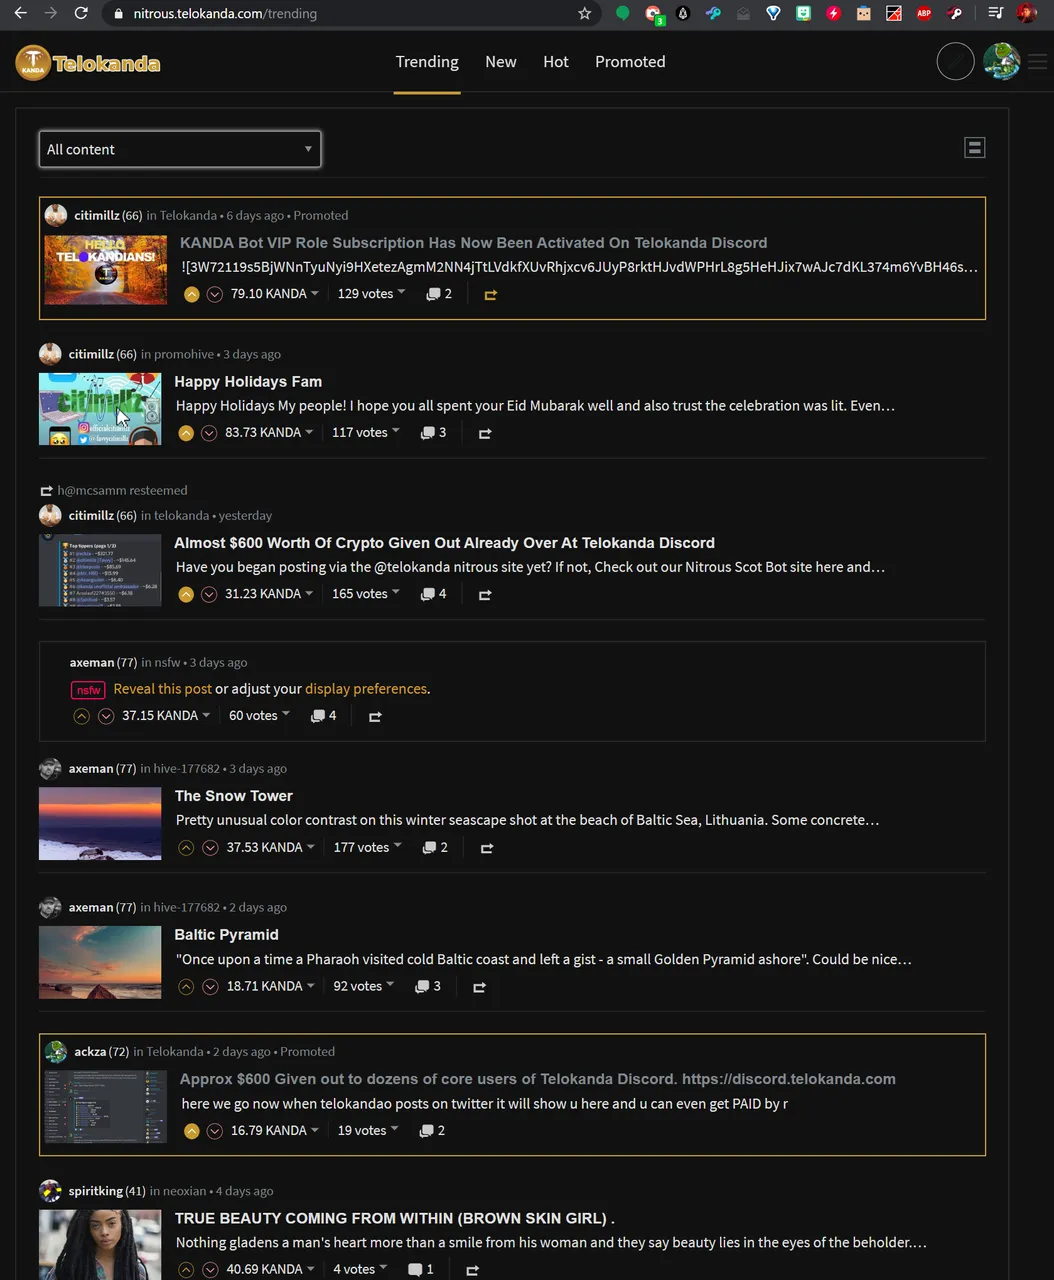Reblog Almost $600 Worth Of Crypto post
This screenshot has height=1280, width=1054.
pyautogui.click(x=485, y=595)
